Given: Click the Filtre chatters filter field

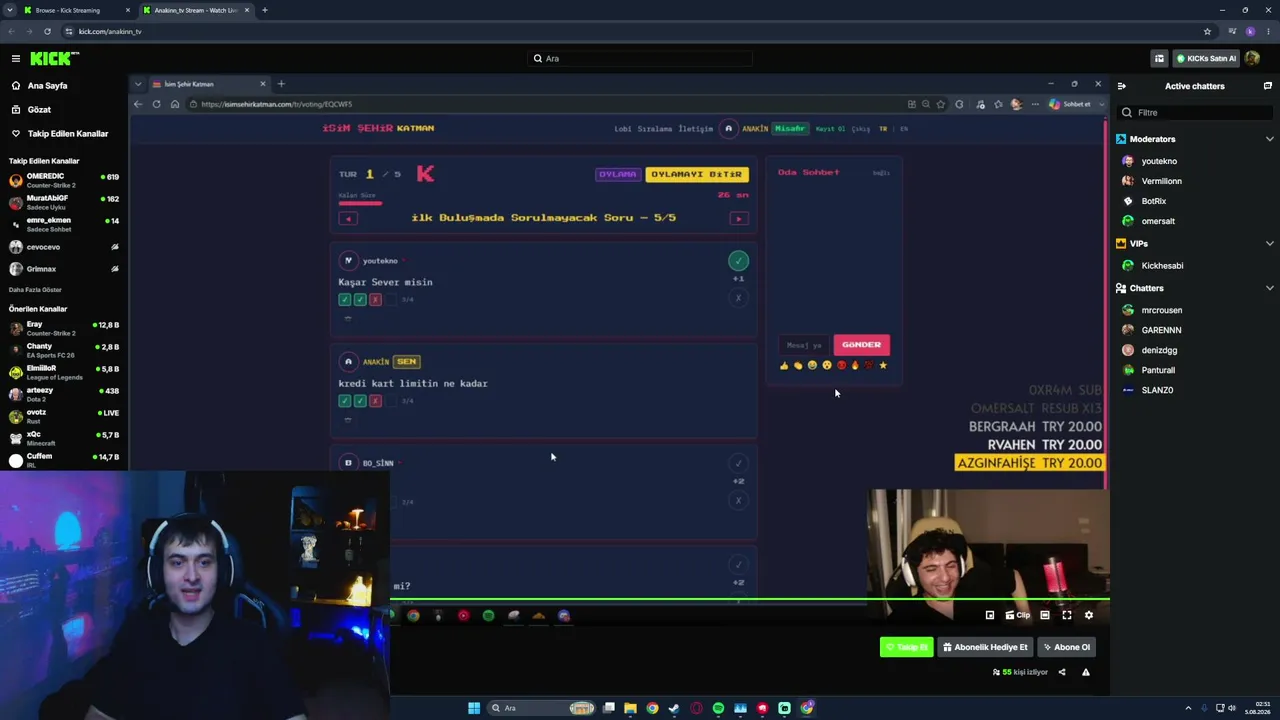Looking at the screenshot, I should 1195,112.
